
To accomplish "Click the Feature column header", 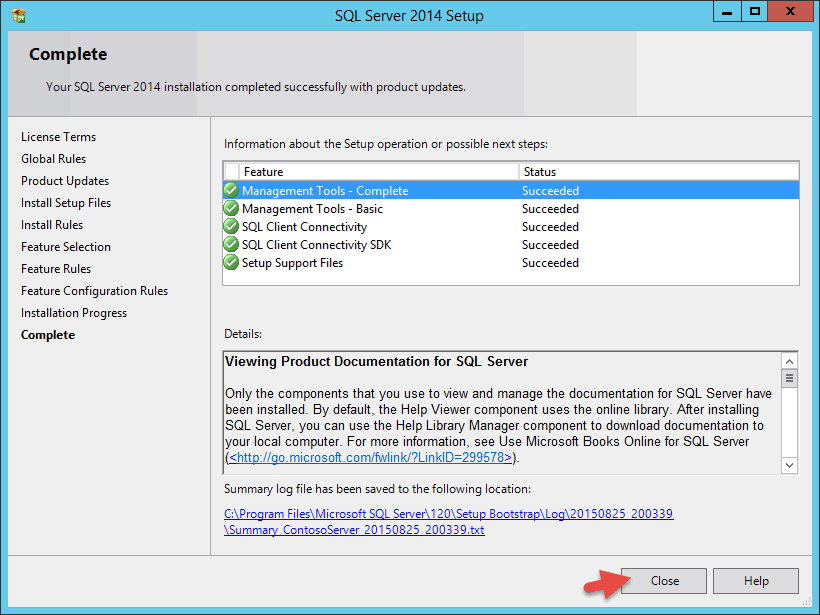I will [x=379, y=172].
